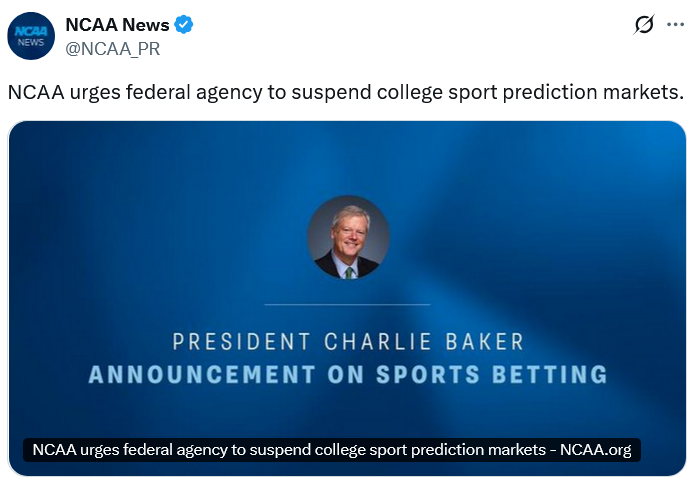
Task: Click the Grok slashed-circle icon
Action: coord(644,25)
